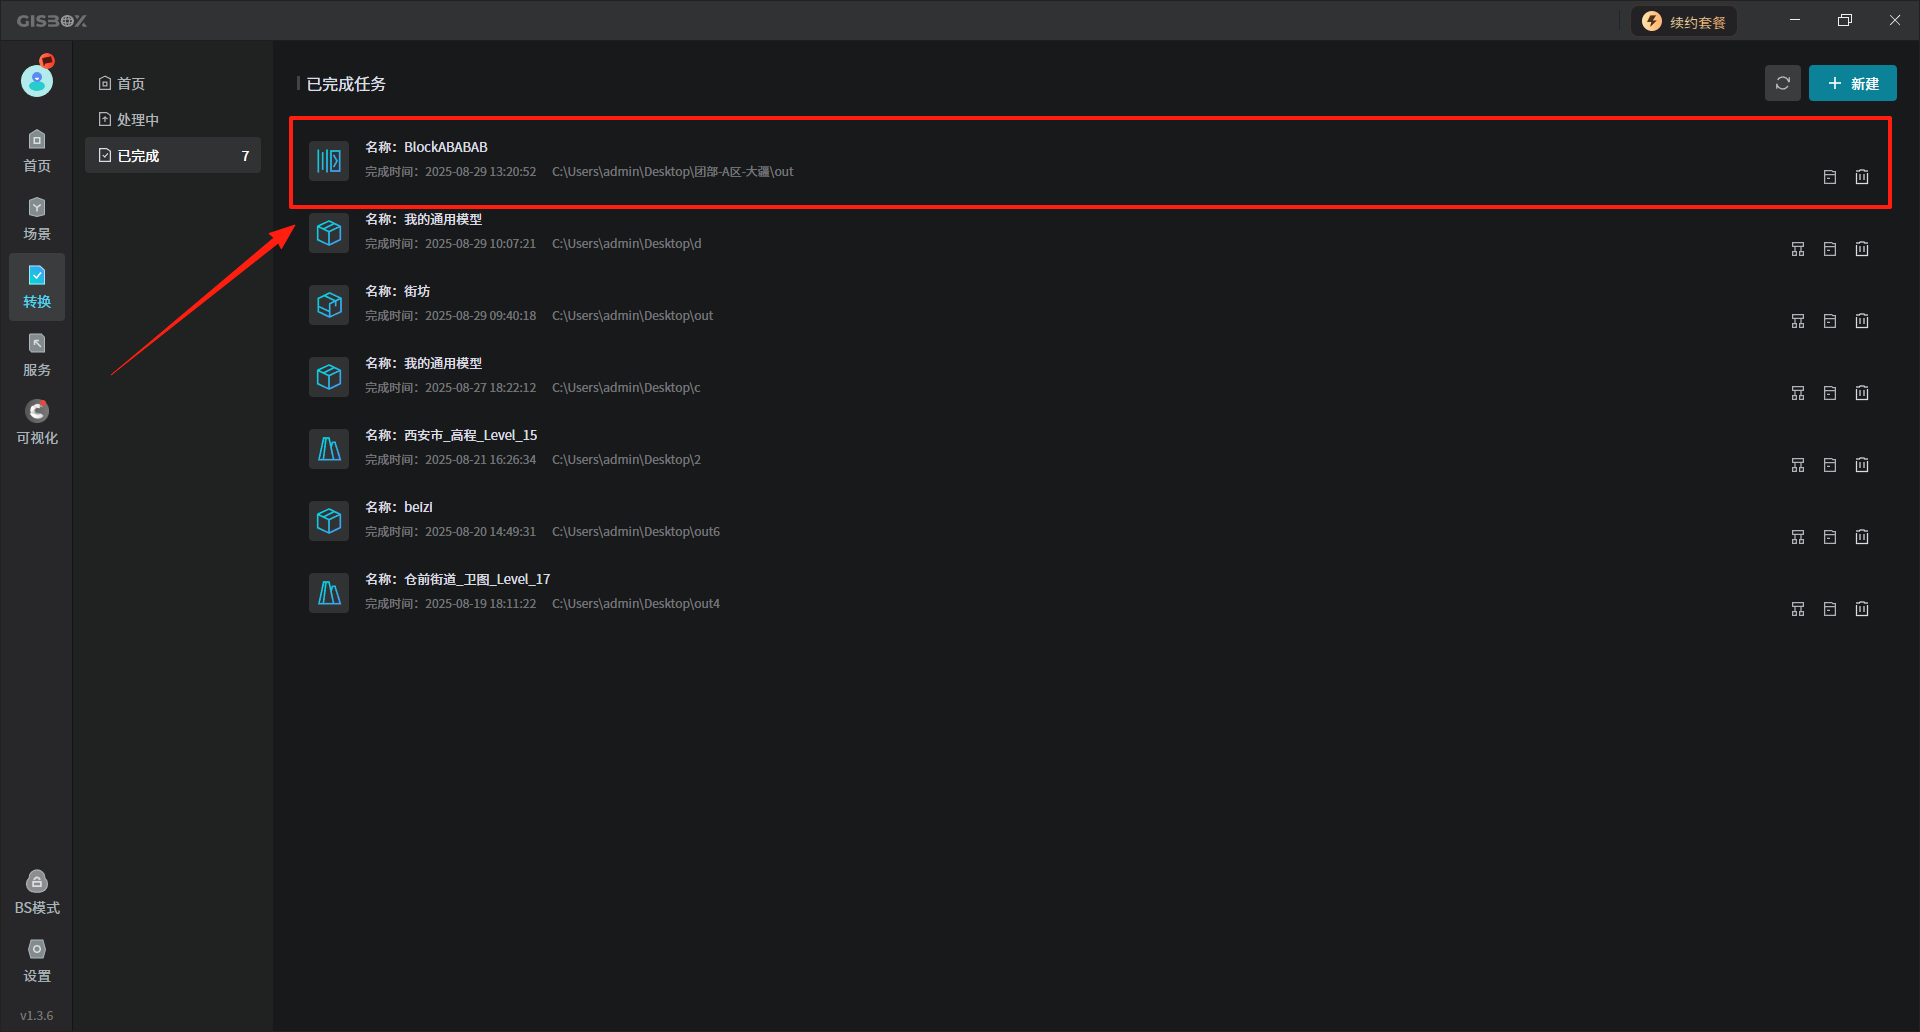Select the 已完成 tab
Viewport: 1920px width, 1032px height.
pos(138,156)
